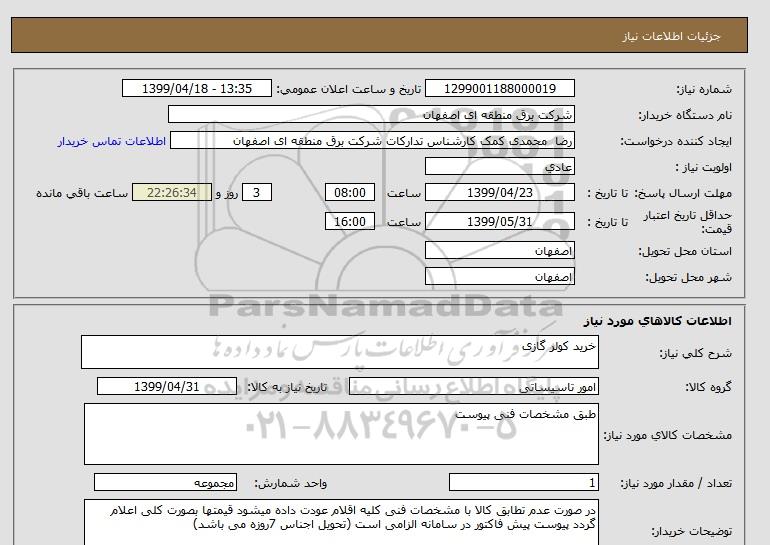Select the buyer organization field شرکت برق منطقه ای اصفهان
The image size is (770, 545).
371,114
